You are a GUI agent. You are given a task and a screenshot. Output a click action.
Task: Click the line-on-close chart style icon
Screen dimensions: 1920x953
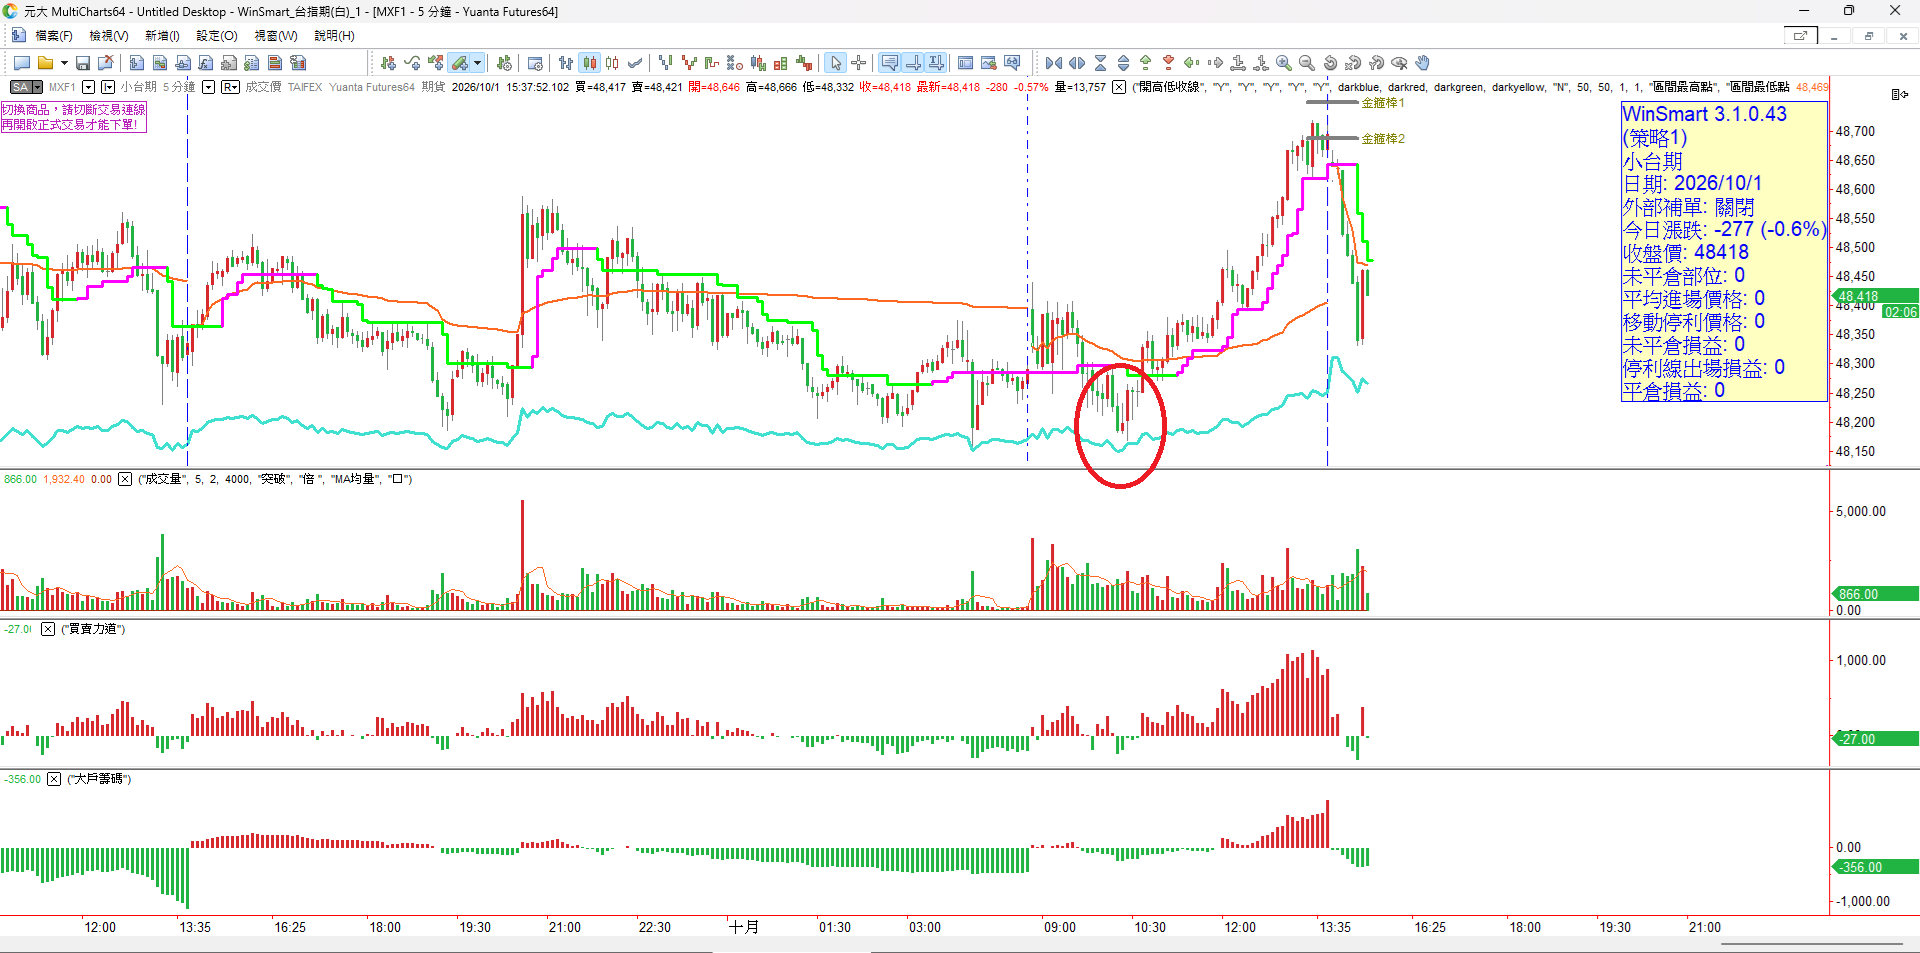point(635,63)
